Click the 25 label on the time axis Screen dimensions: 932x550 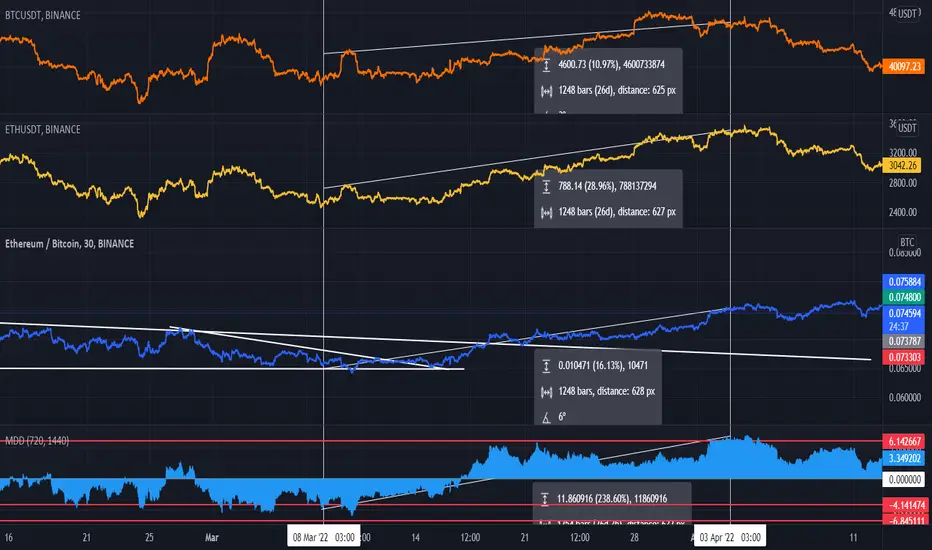pos(149,538)
